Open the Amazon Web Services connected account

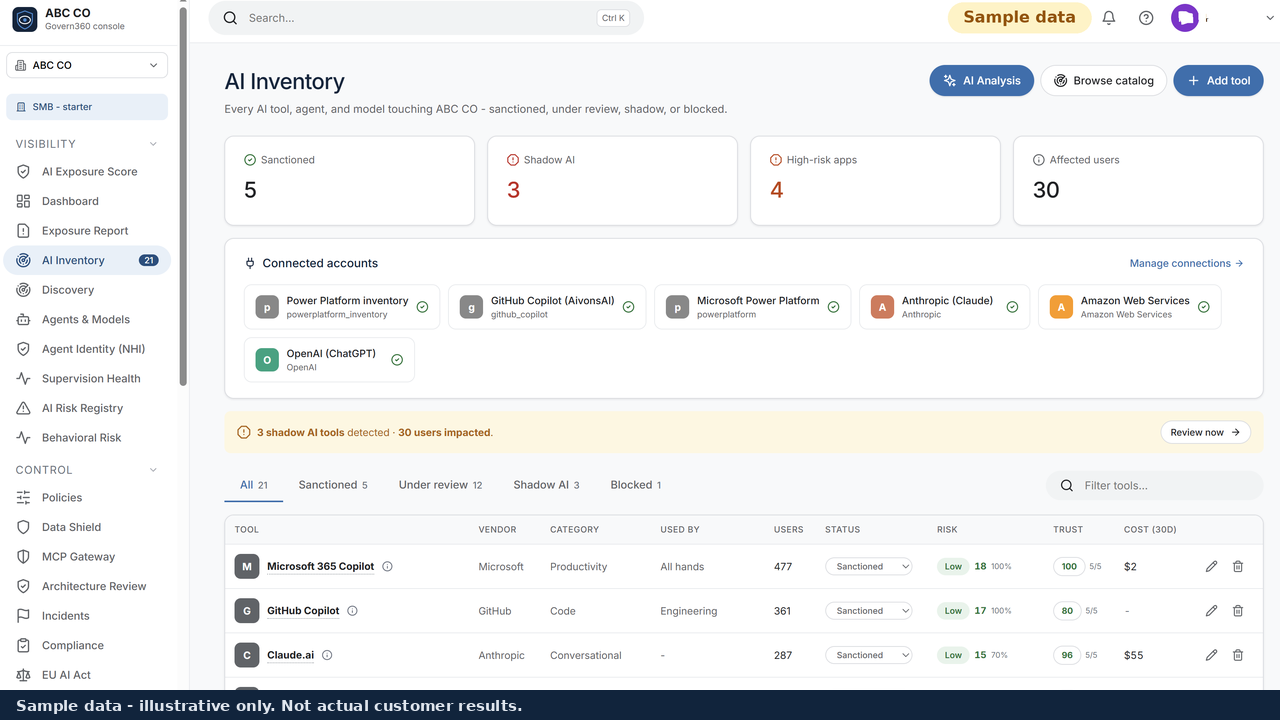click(x=1129, y=307)
